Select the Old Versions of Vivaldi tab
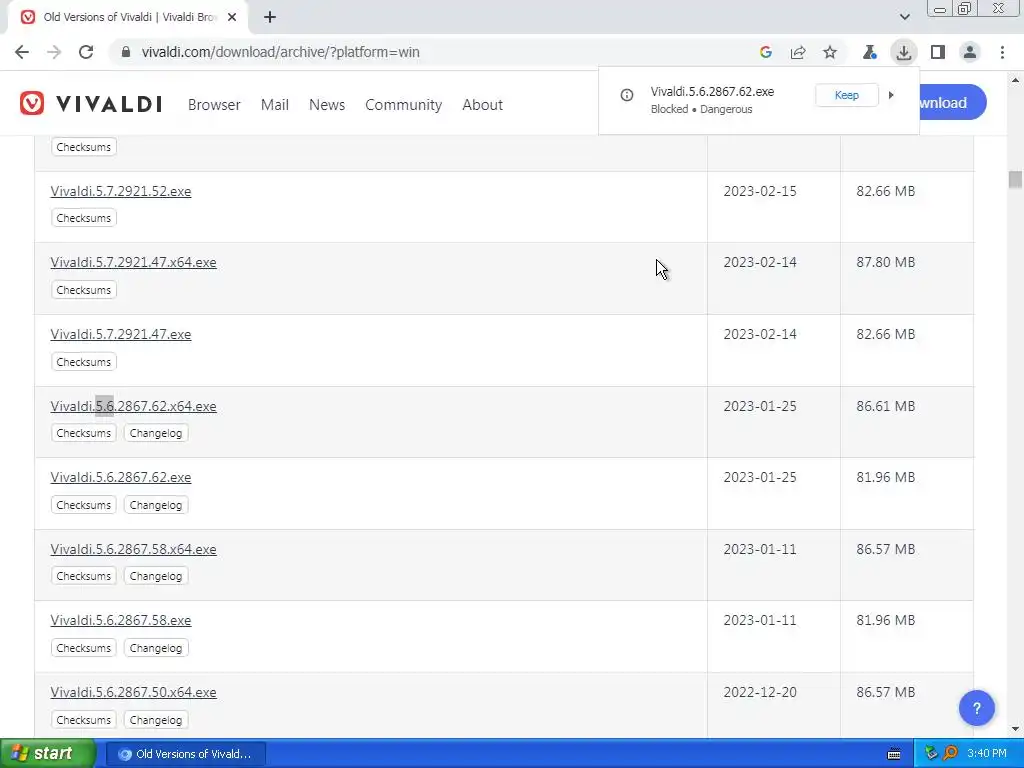This screenshot has width=1024, height=768. pyautogui.click(x=127, y=18)
